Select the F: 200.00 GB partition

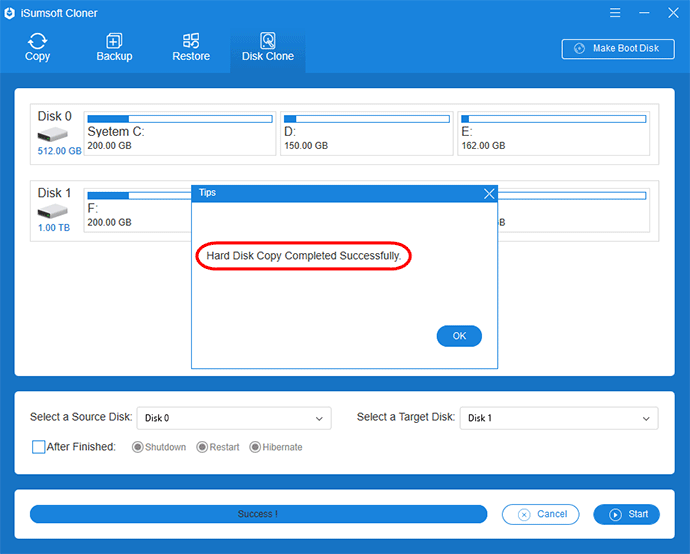tap(138, 210)
